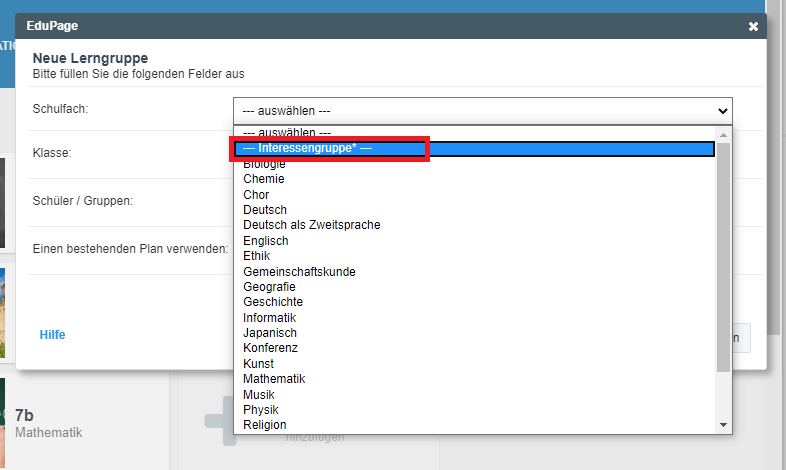Click the plus add icon
The height and width of the screenshot is (470, 786).
pyautogui.click(x=221, y=421)
